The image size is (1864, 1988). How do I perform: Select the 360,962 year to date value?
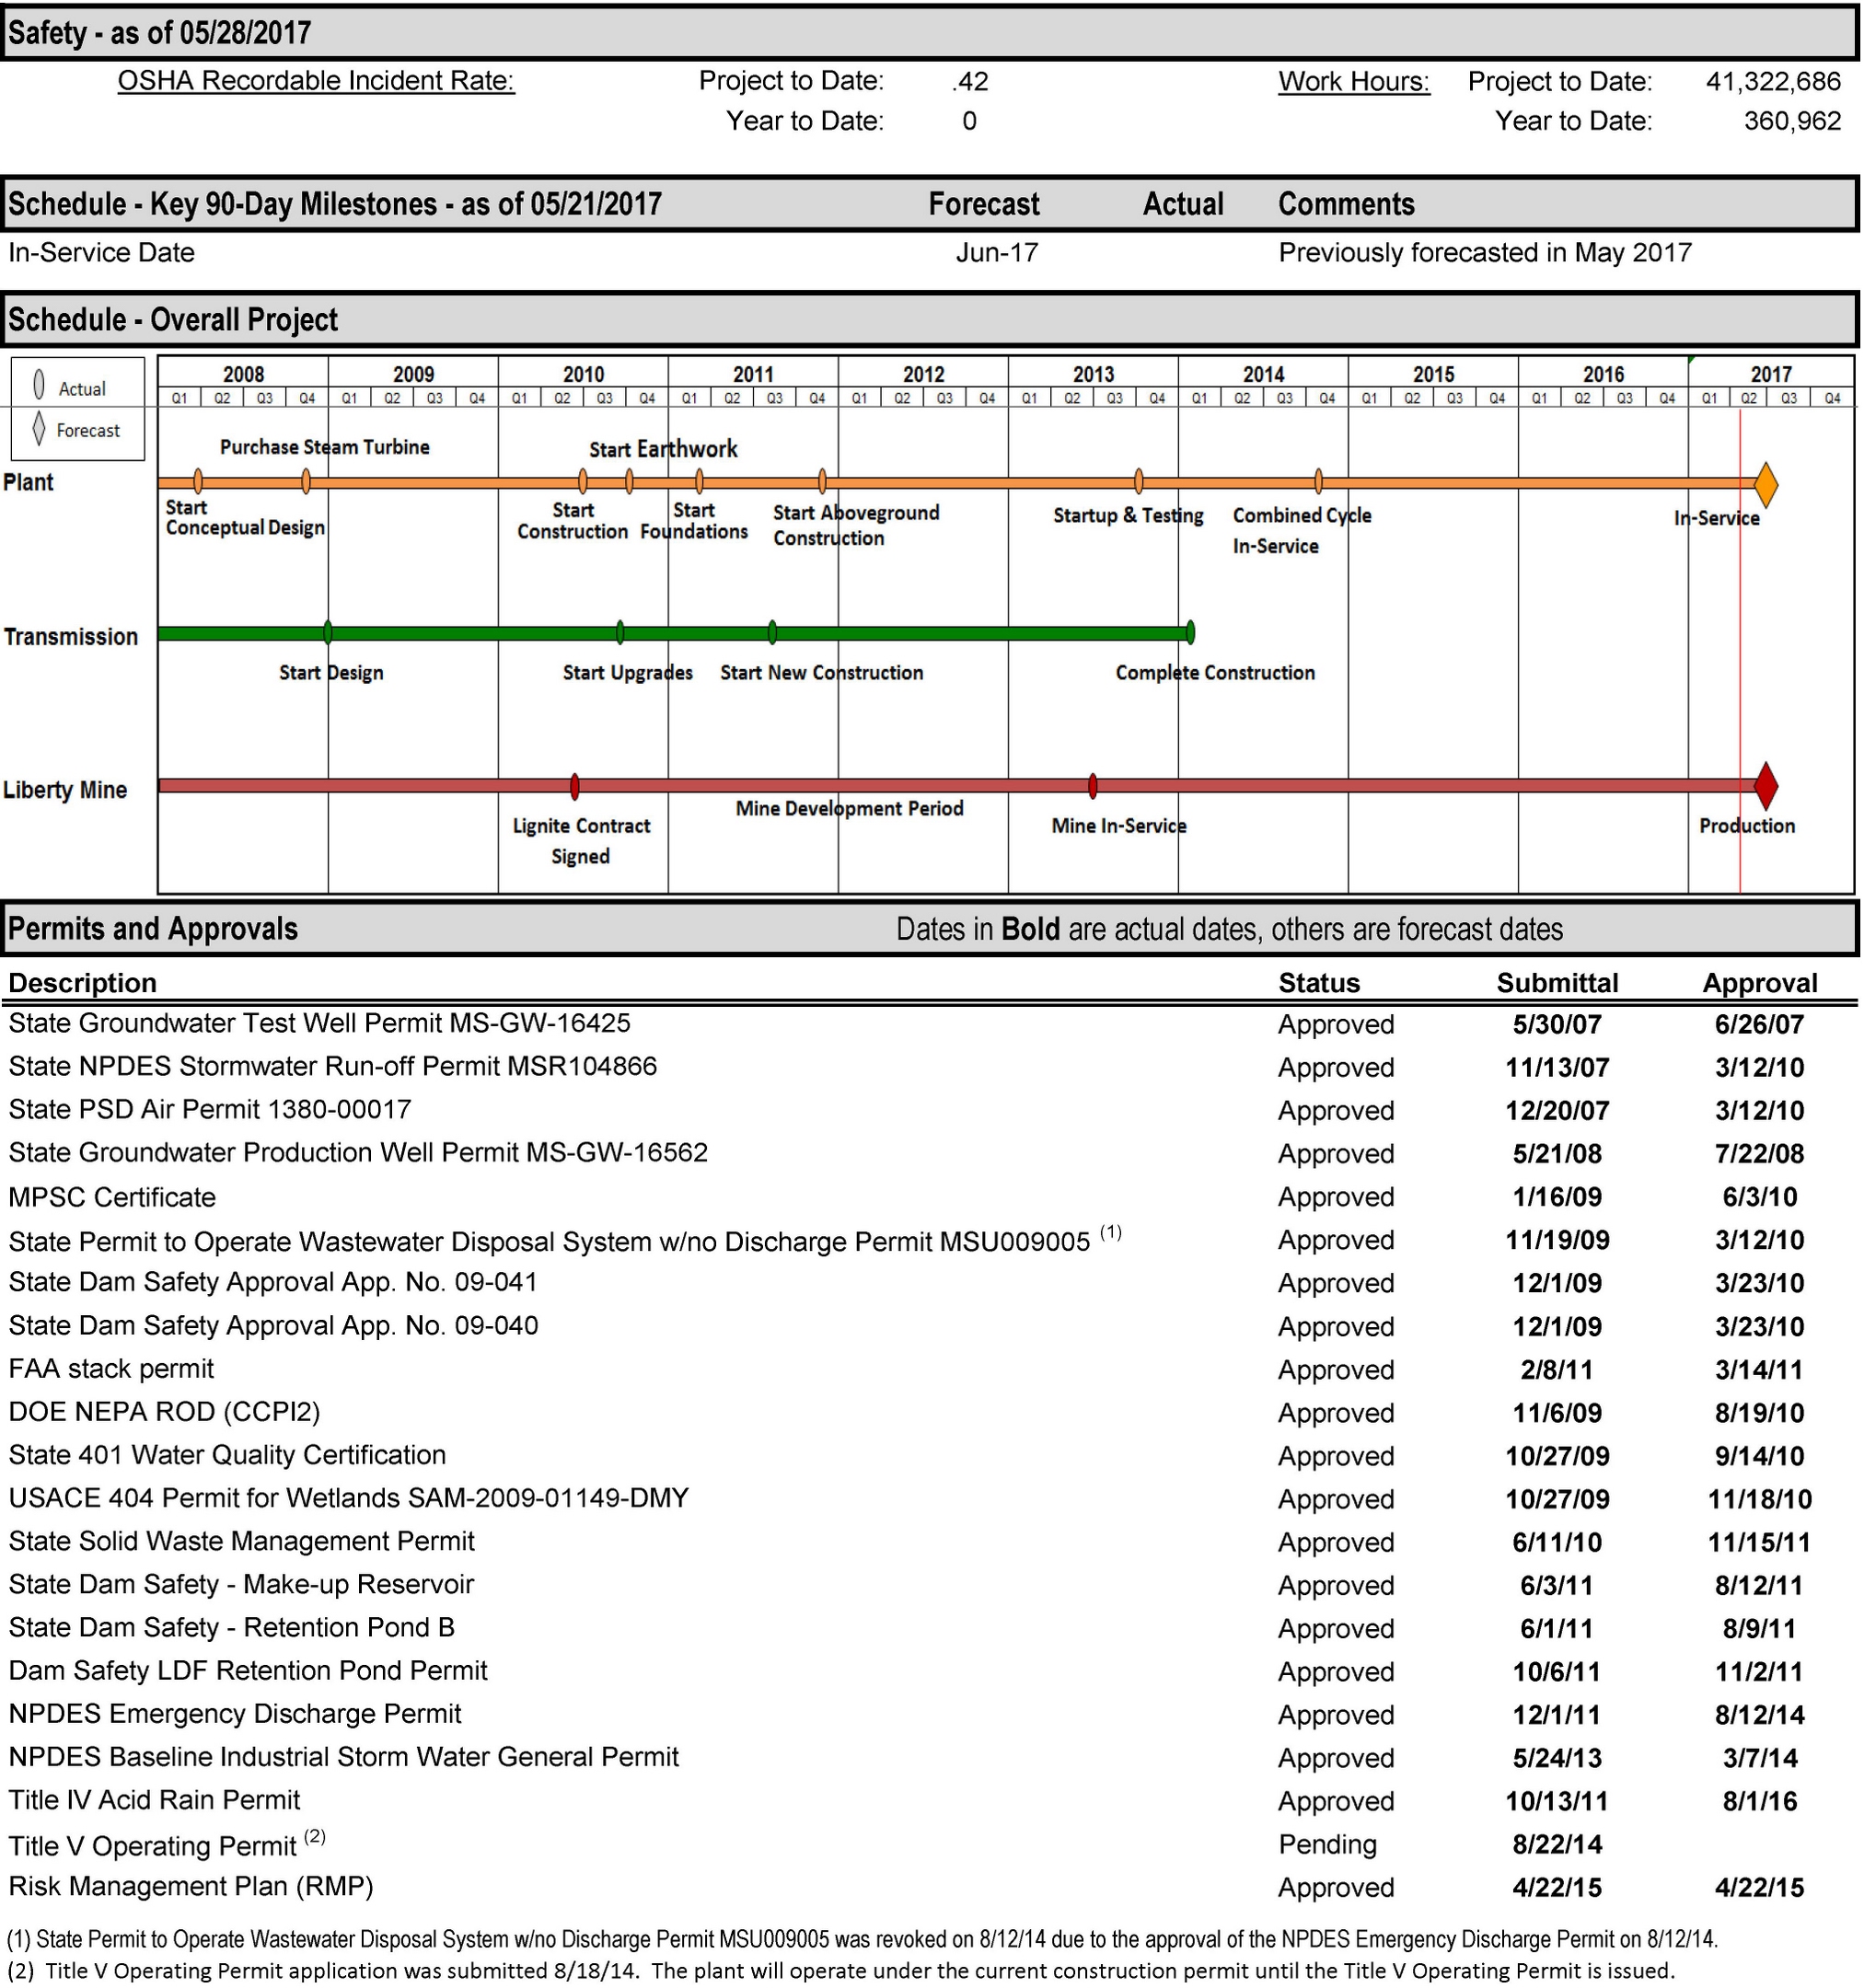(x=1792, y=121)
